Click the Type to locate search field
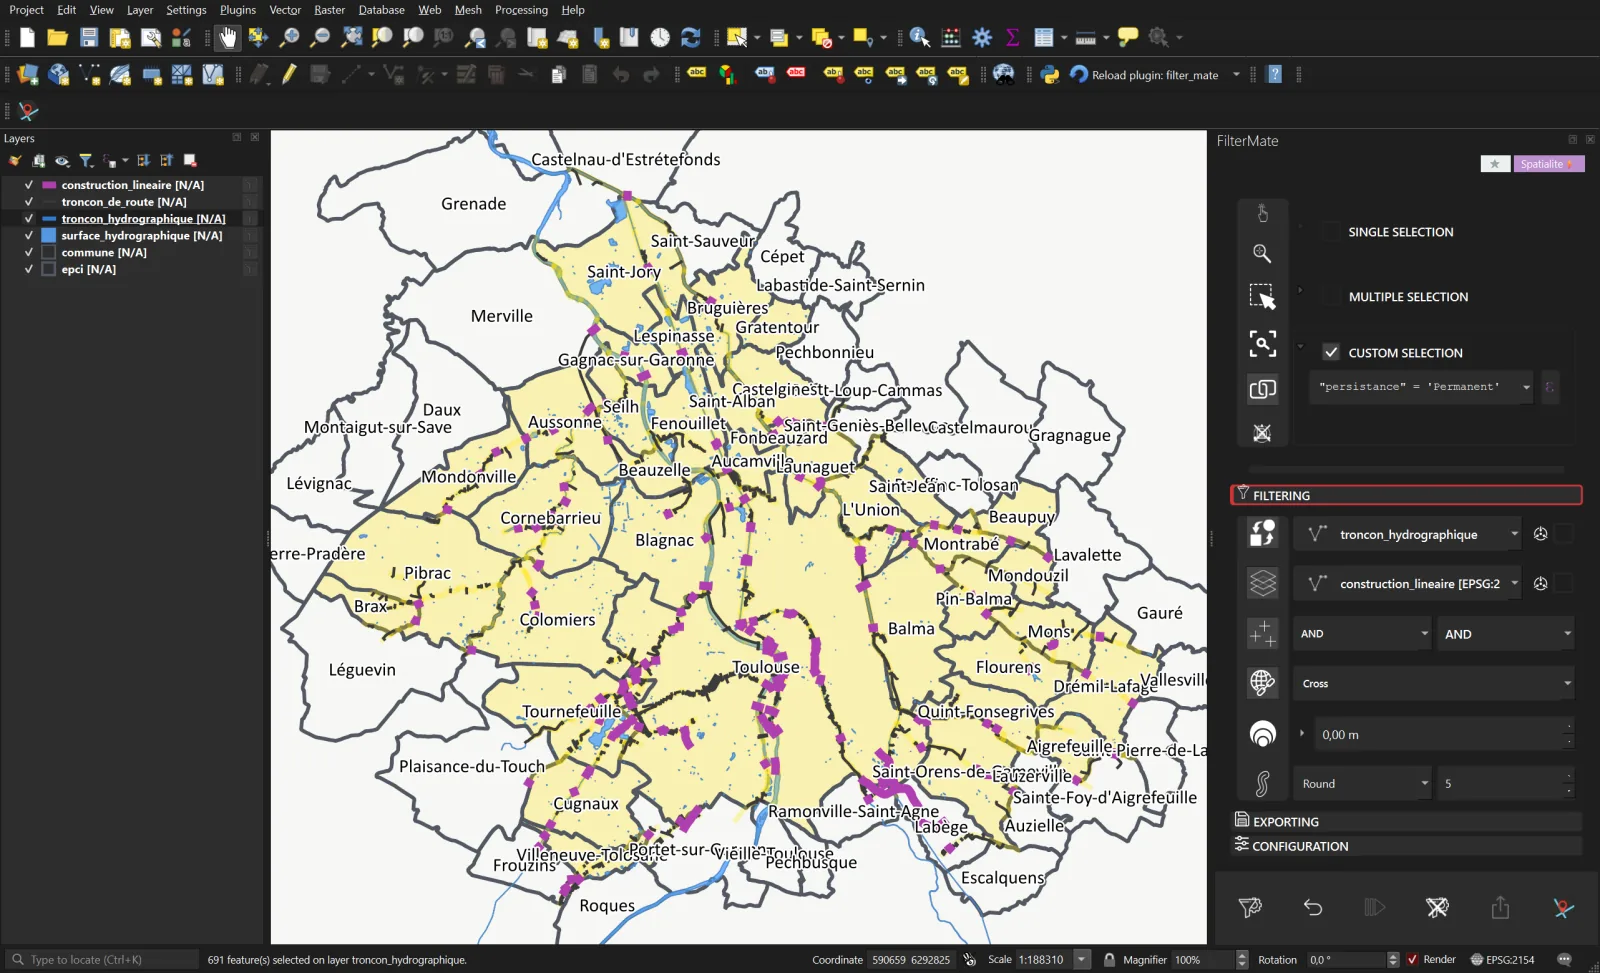The image size is (1600, 973). pyautogui.click(x=103, y=960)
